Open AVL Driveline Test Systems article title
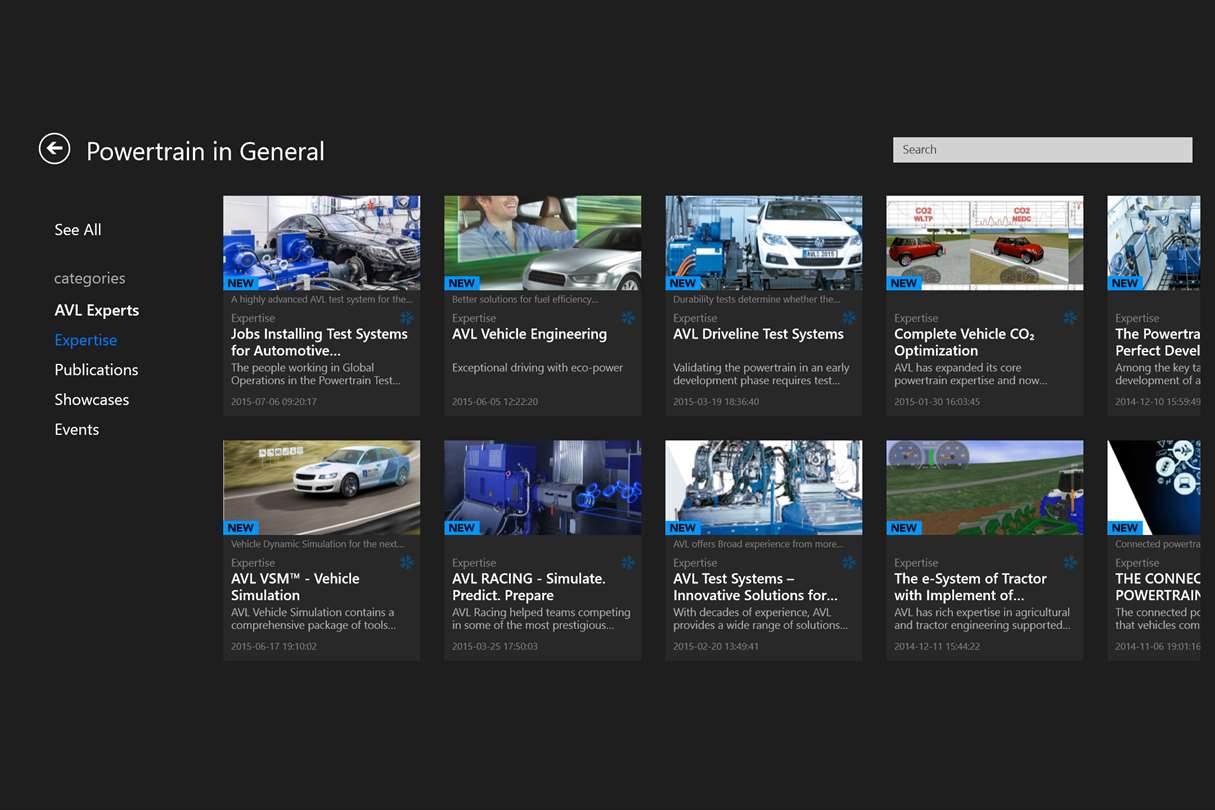1215x810 pixels. tap(758, 334)
